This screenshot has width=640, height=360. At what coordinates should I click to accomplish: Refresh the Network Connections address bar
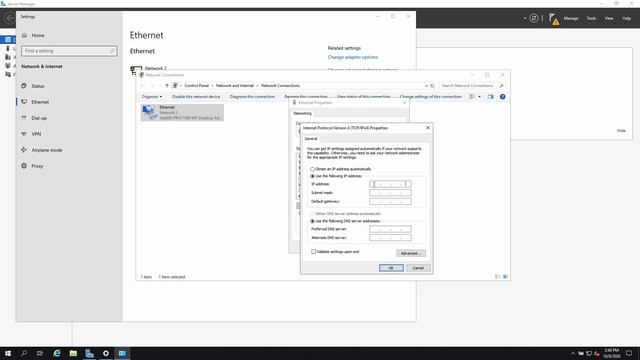(433, 86)
